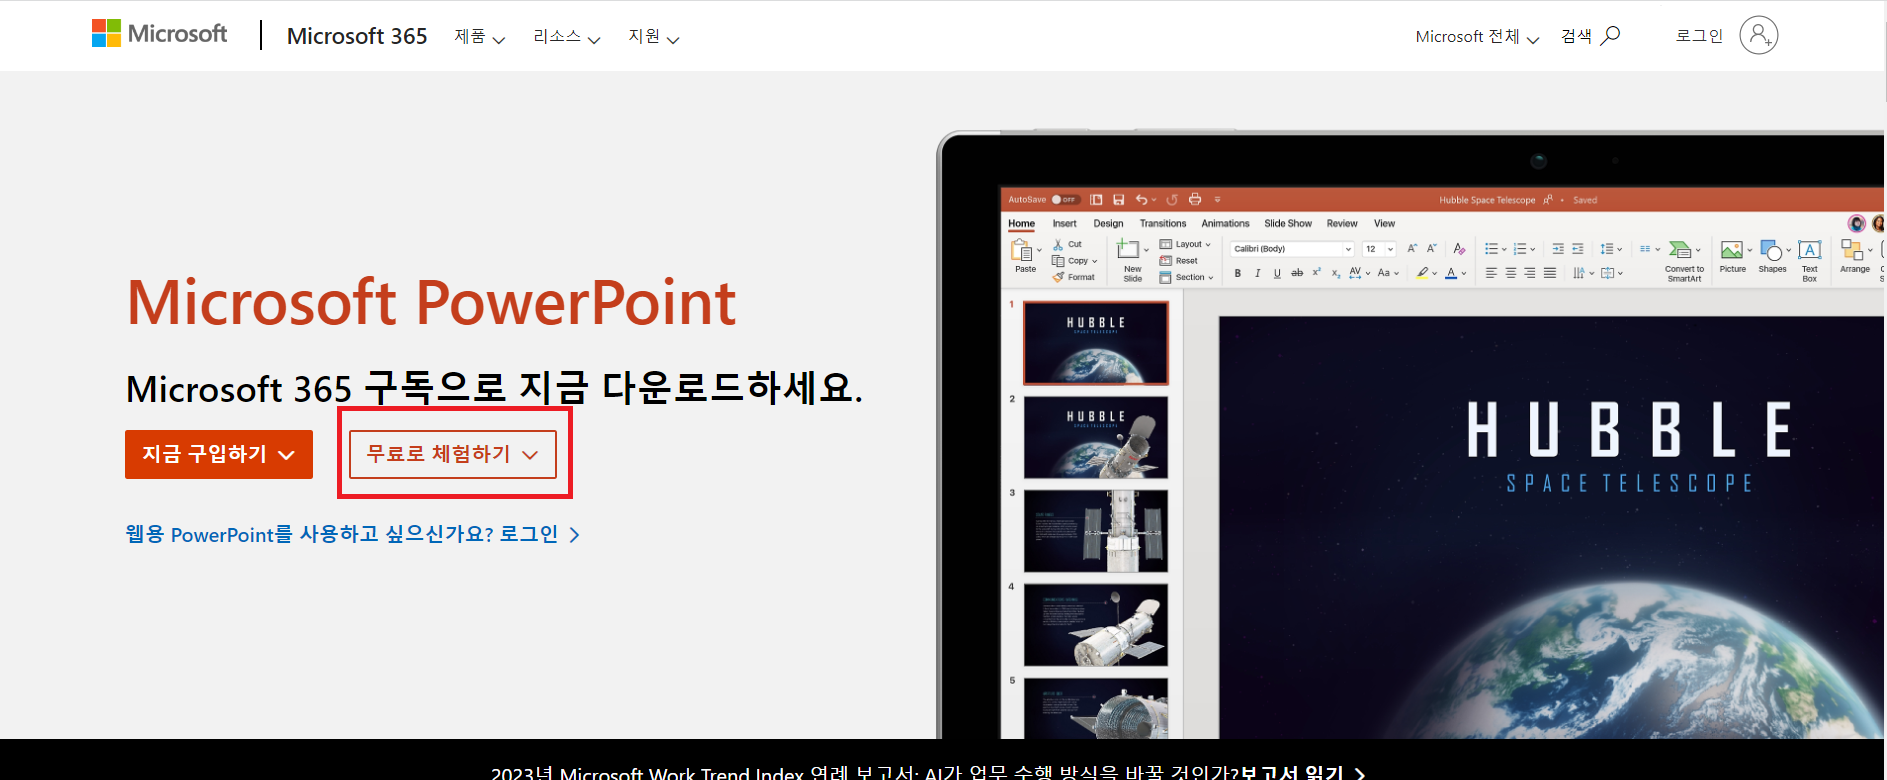Click the Format painter brush icon
The image size is (1887, 780).
[x=1058, y=277]
